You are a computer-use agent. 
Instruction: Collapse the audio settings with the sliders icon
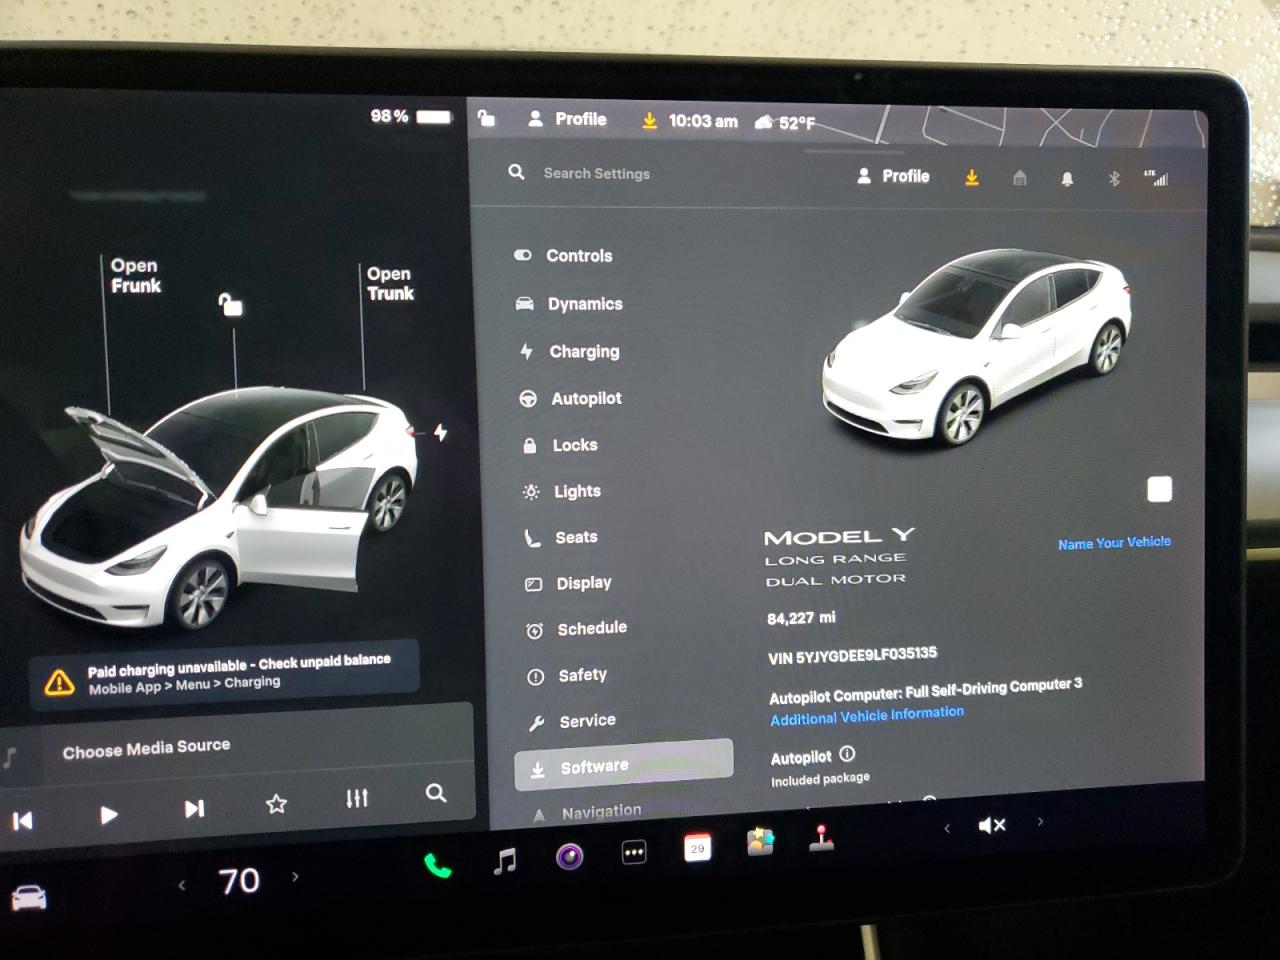point(357,795)
